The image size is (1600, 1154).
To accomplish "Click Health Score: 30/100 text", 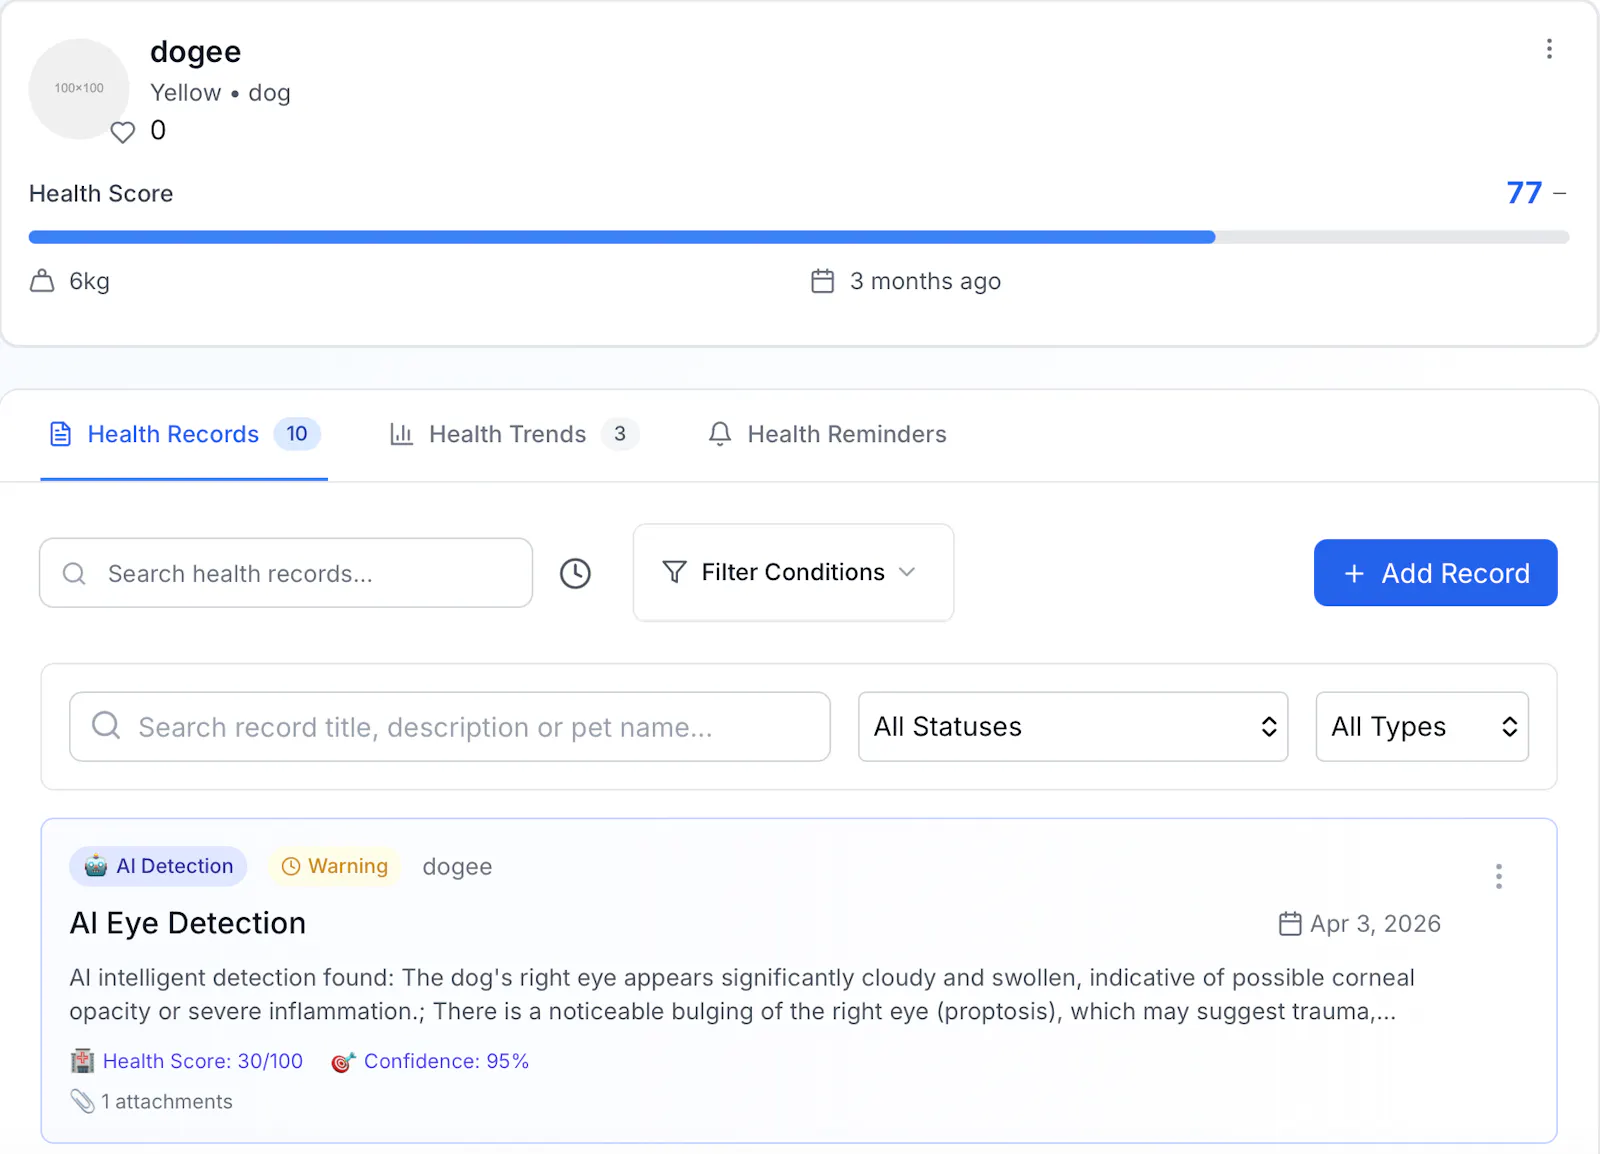I will (x=203, y=1061).
